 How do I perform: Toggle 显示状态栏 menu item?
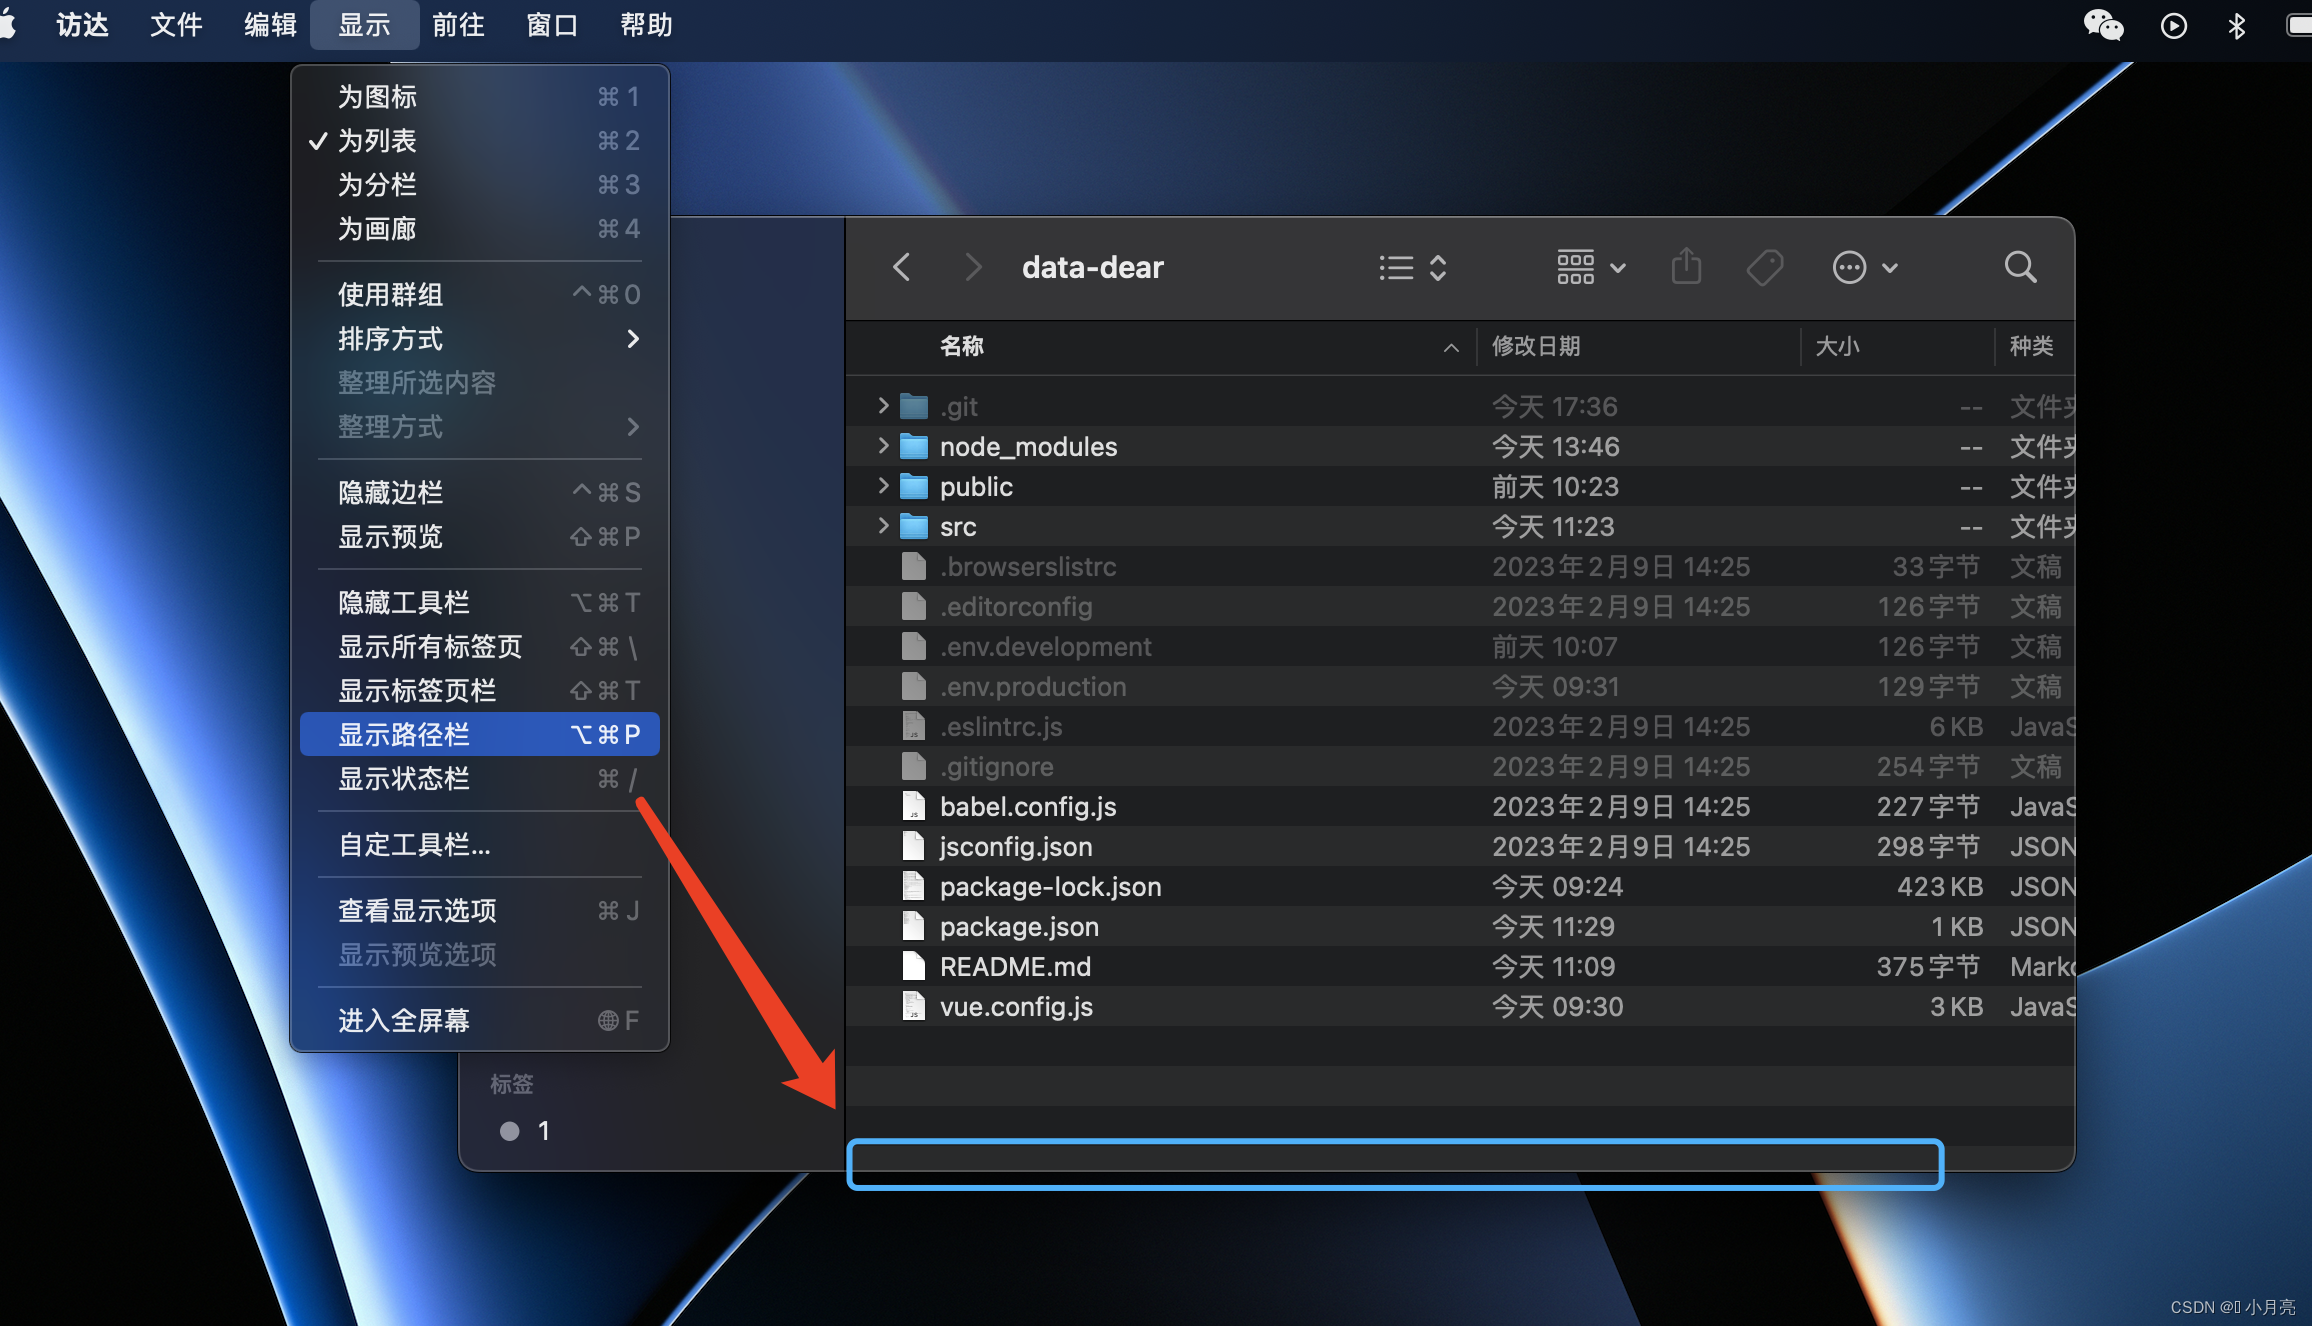[479, 779]
